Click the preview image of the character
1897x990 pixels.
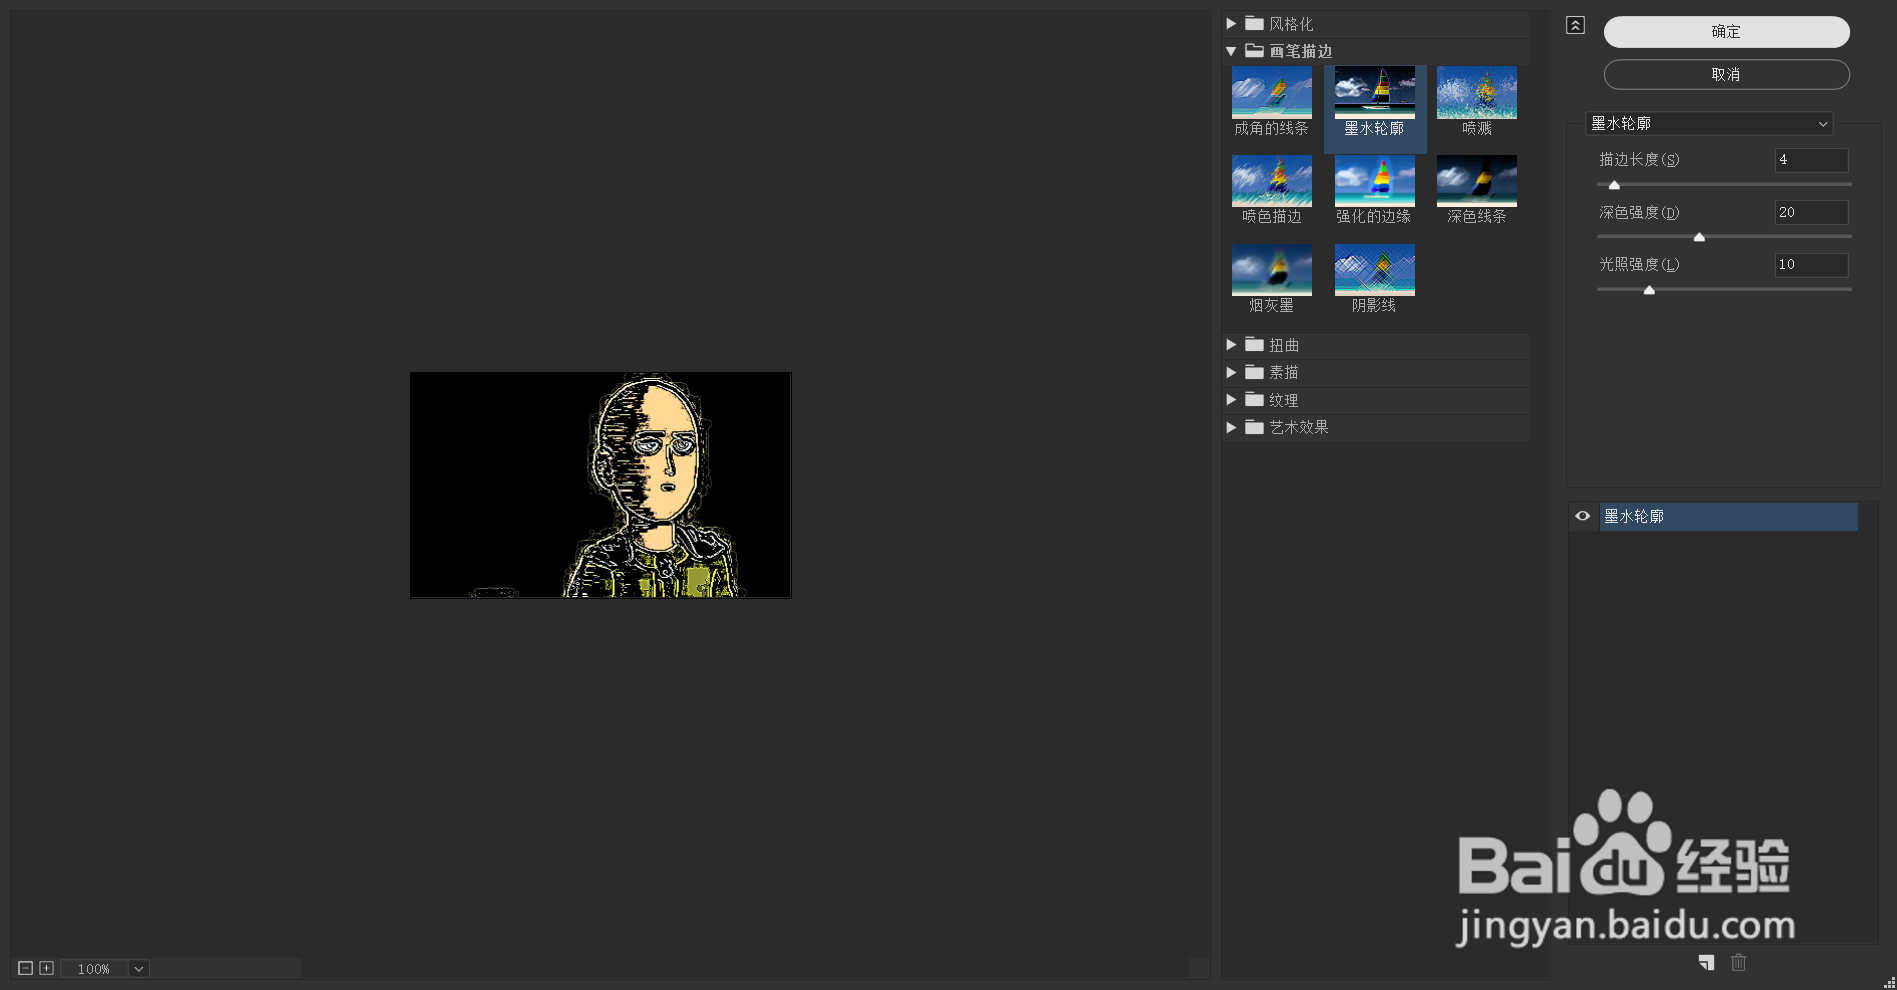600,485
